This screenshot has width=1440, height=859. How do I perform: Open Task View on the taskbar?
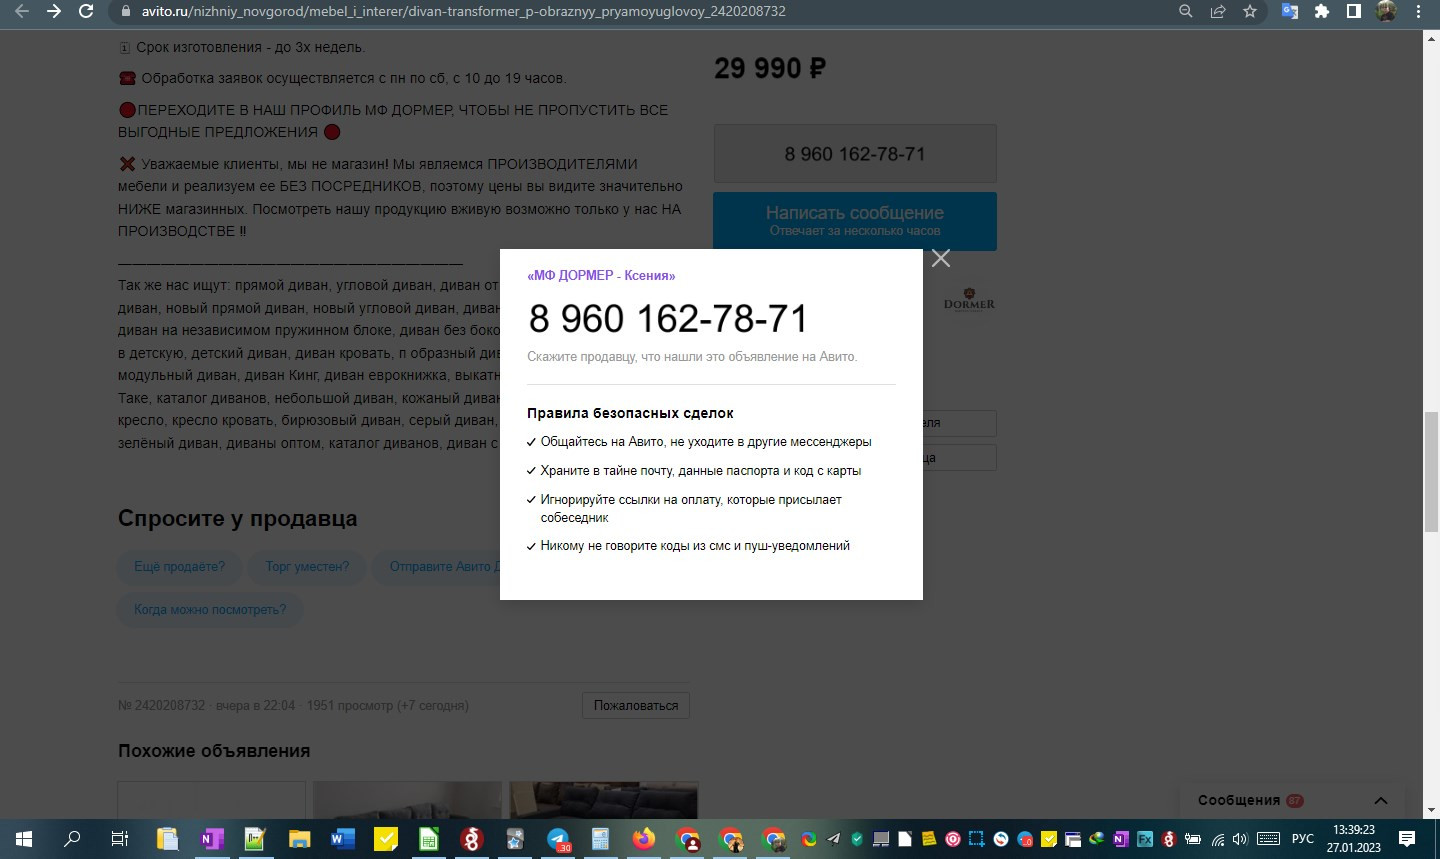pos(119,839)
